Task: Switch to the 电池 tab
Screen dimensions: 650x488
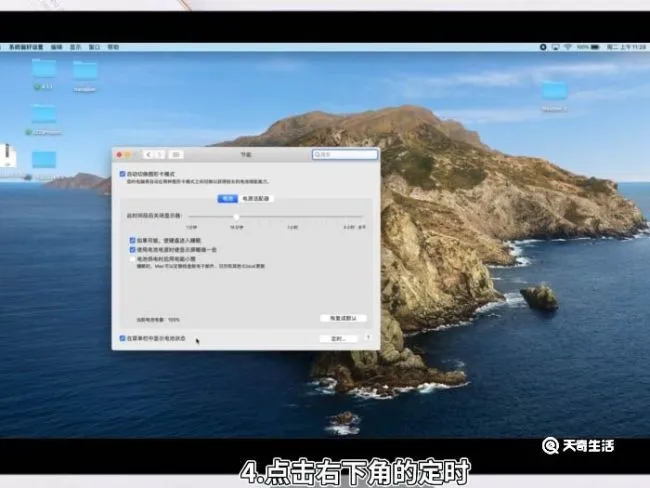Action: [228, 199]
